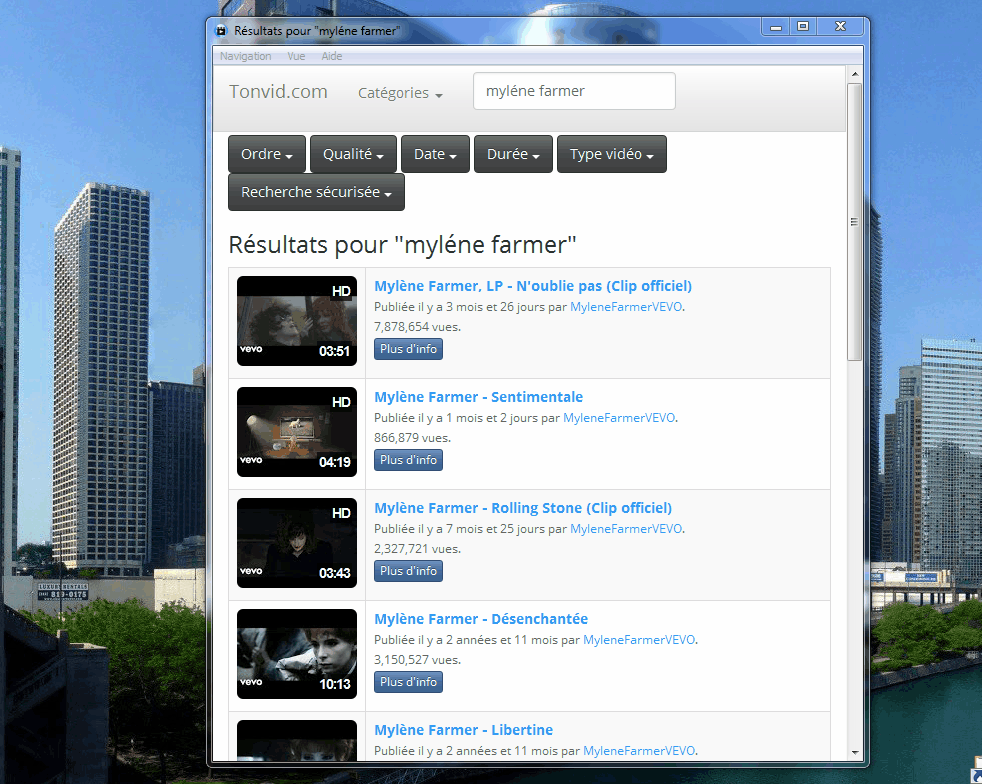Visit MyleneFarmerVEVO channel under N'oublie pas
The width and height of the screenshot is (982, 784).
(626, 307)
